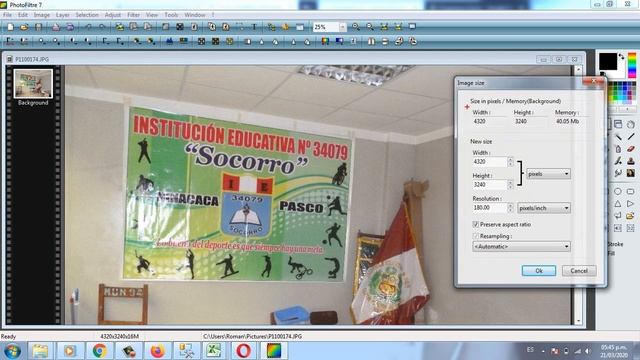This screenshot has width=640, height=360.
Task: Click the Resolution stepper arrows
Action: 510,208
